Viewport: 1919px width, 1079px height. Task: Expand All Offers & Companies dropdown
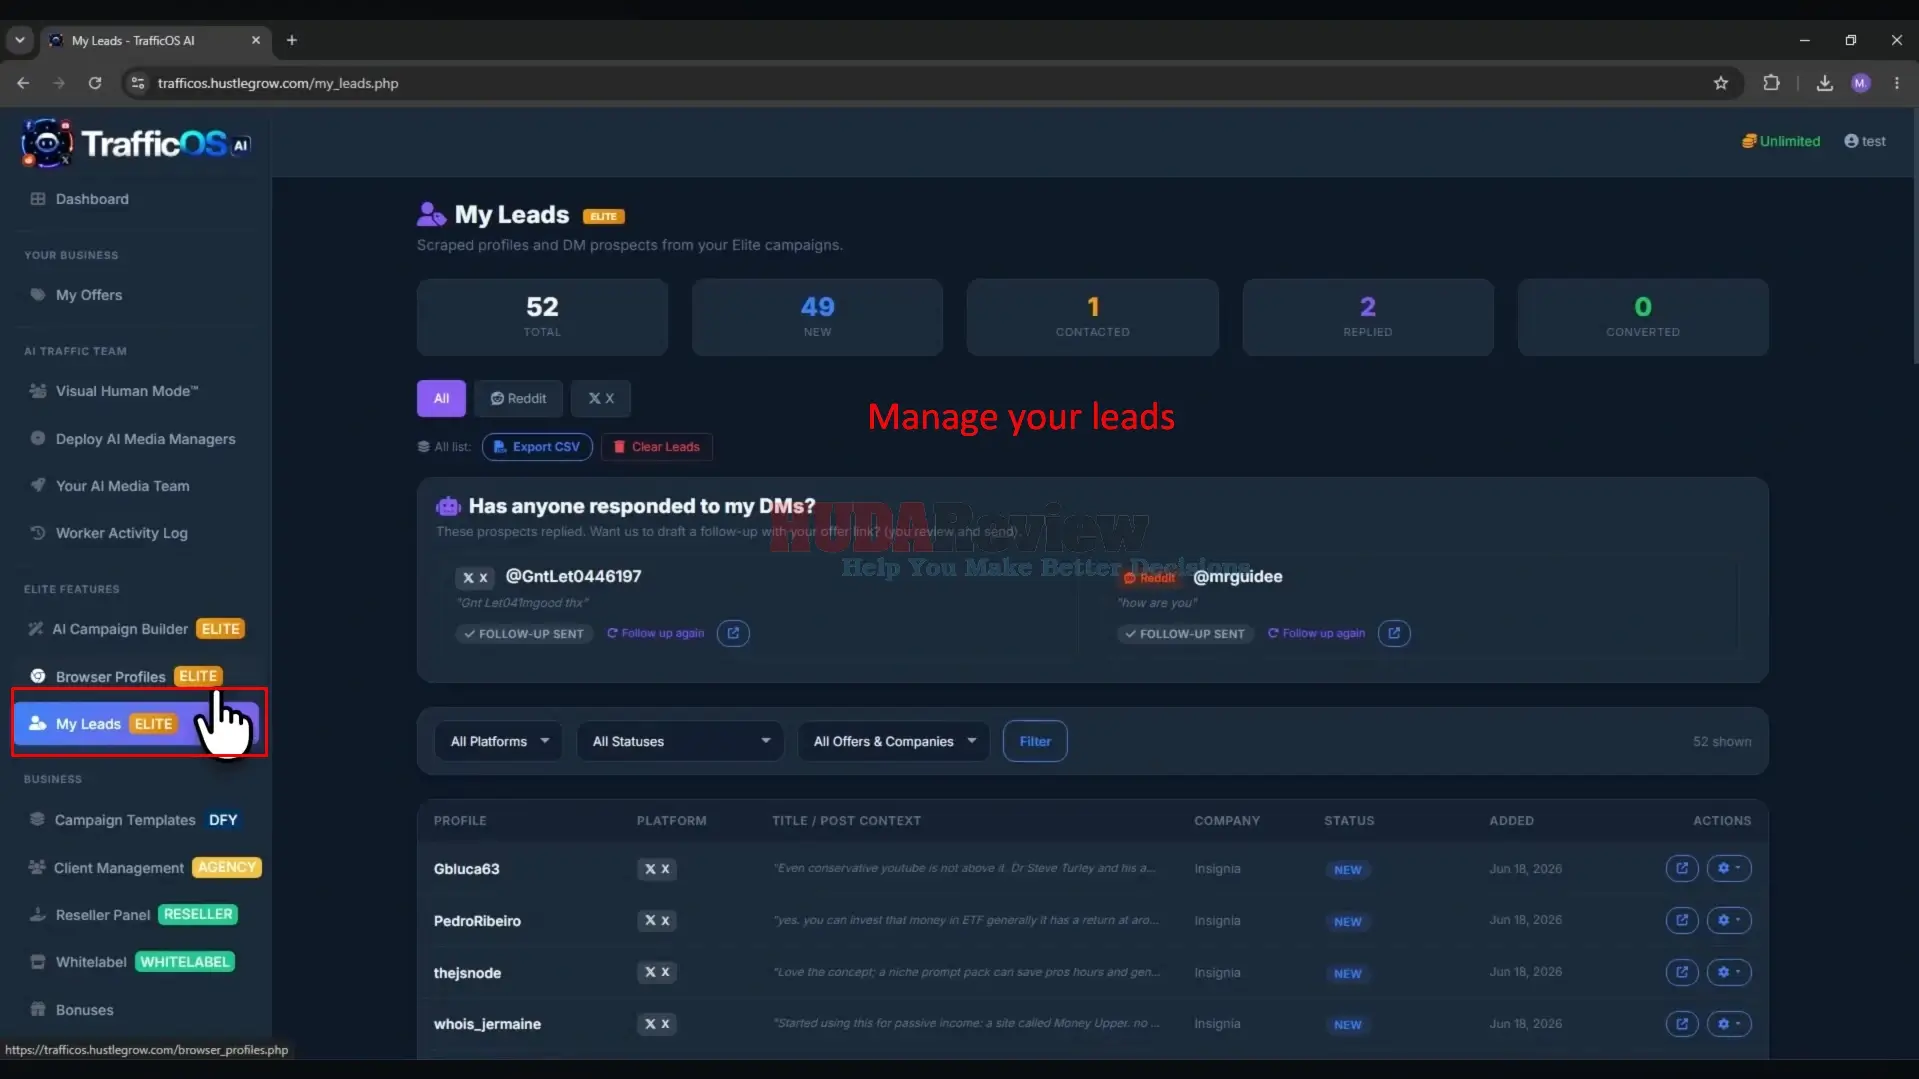coord(894,741)
